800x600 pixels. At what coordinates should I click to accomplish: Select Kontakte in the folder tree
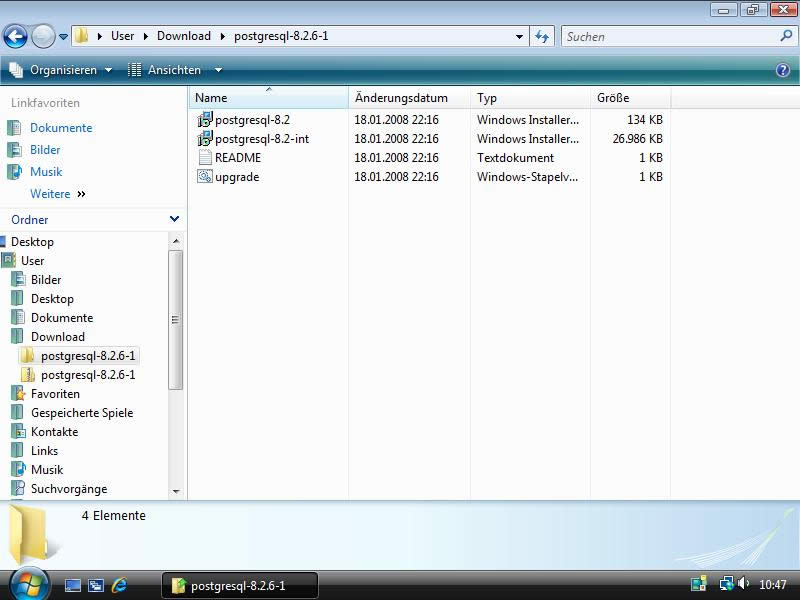click(x=54, y=432)
